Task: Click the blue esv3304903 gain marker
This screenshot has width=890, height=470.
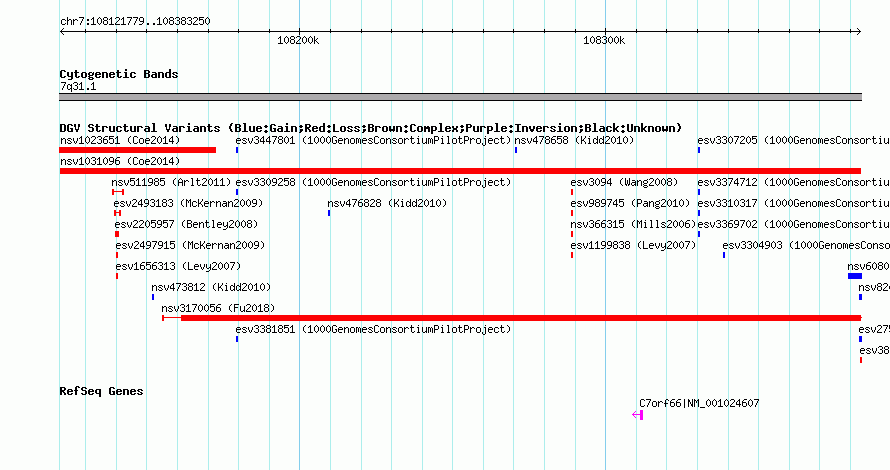Action: (x=724, y=255)
